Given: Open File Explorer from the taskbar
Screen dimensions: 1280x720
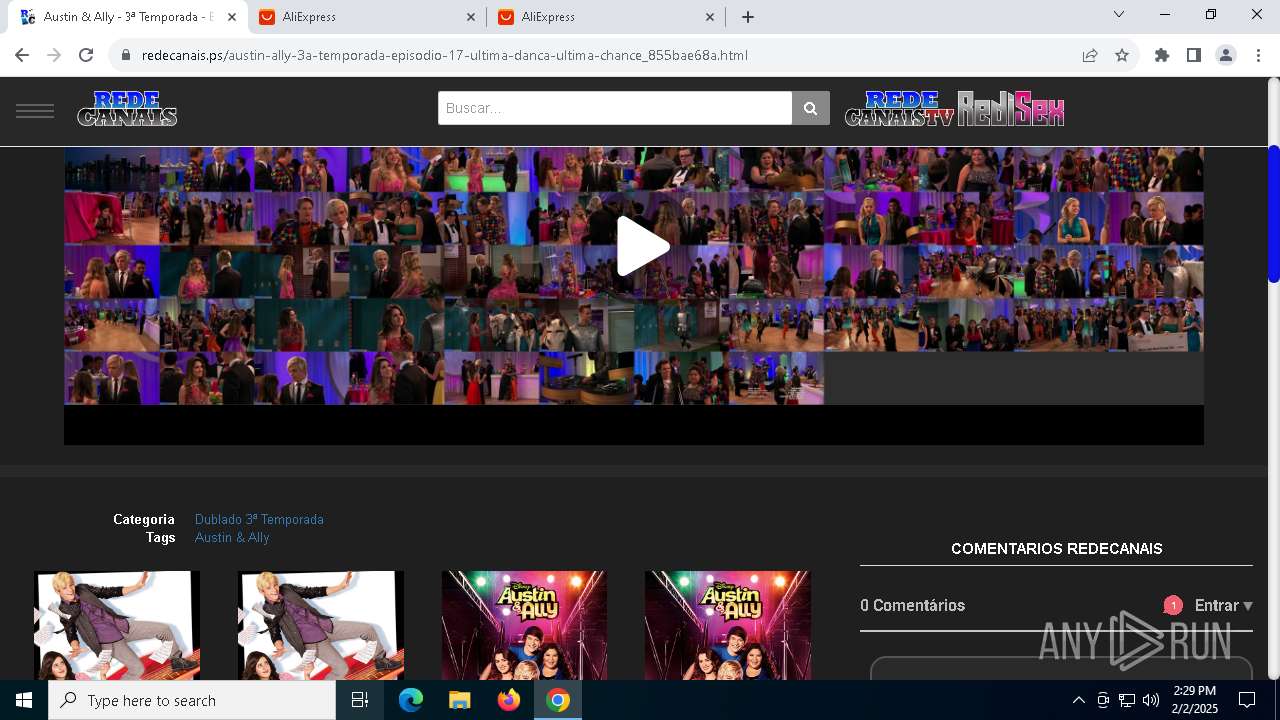Looking at the screenshot, I should point(460,700).
